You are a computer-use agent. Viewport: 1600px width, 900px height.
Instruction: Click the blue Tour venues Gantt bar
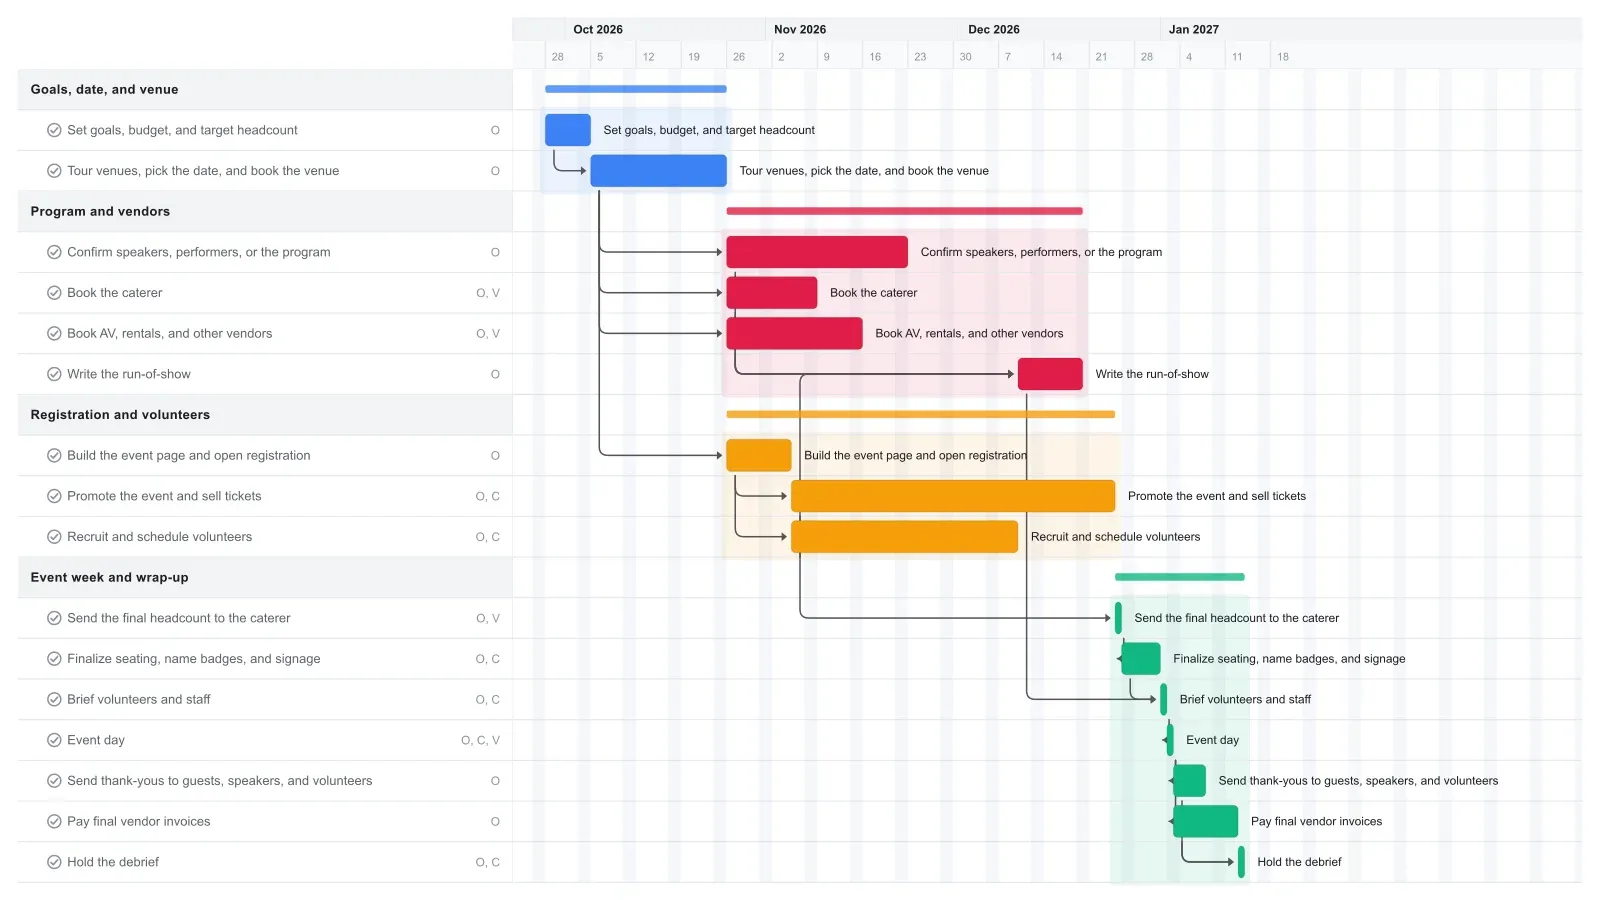(x=659, y=171)
